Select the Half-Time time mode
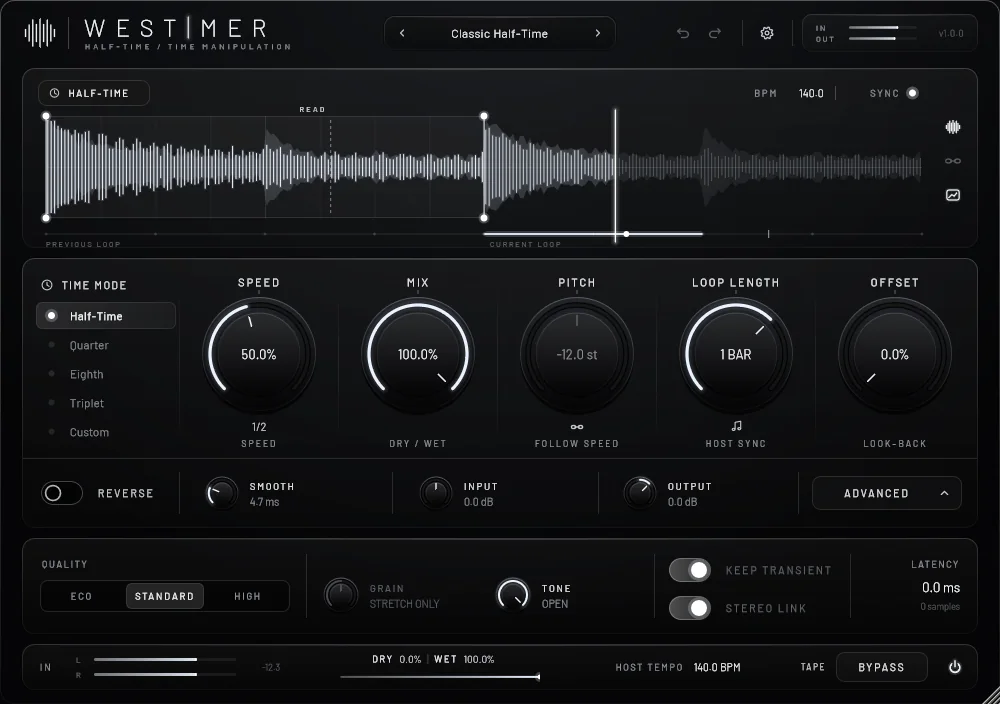The image size is (1000, 704). [106, 316]
